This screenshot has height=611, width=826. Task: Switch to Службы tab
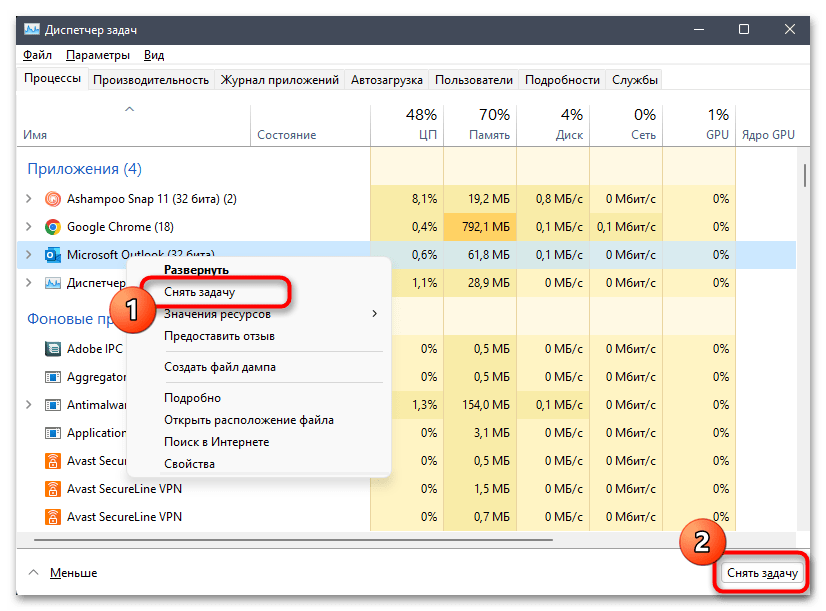click(634, 80)
